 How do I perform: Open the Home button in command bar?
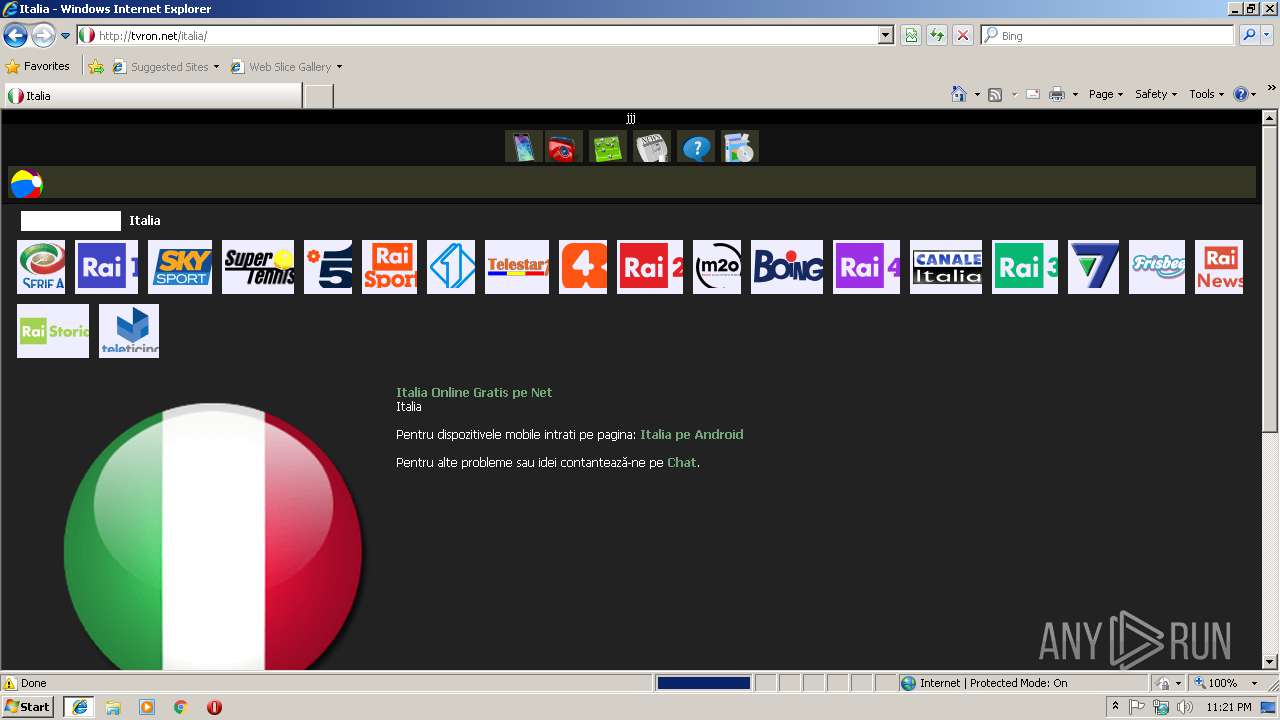(958, 94)
